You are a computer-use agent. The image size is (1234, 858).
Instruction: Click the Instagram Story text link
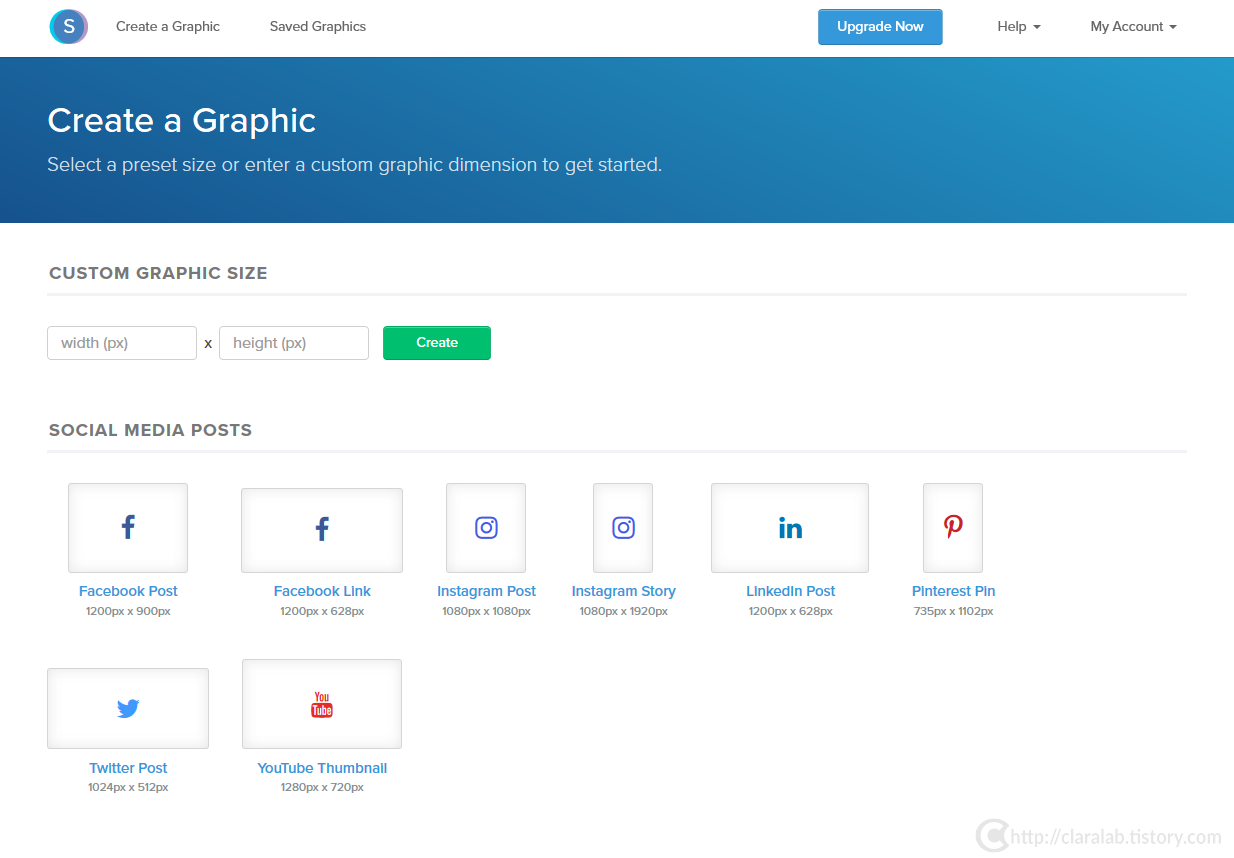[623, 591]
